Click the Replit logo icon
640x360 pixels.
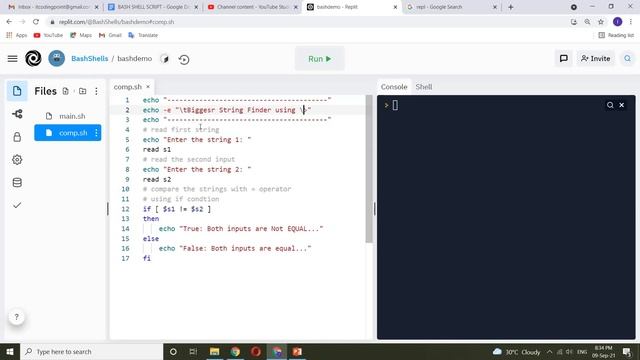(33, 58)
